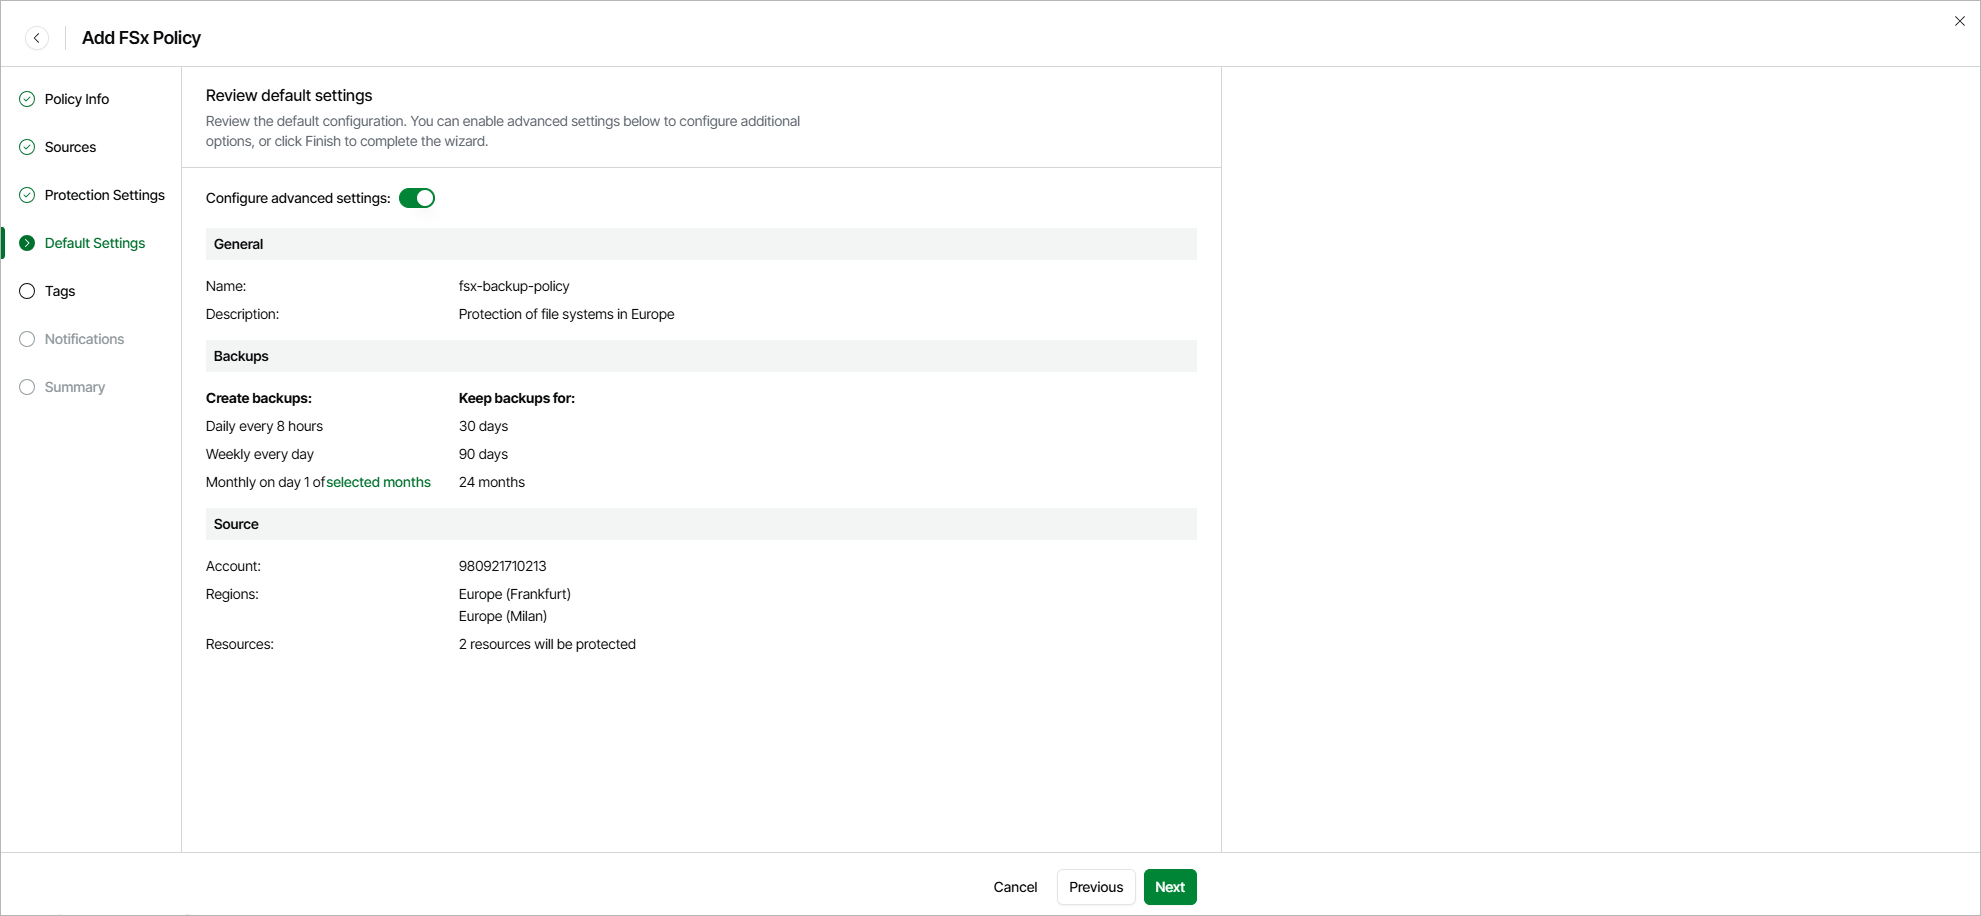Go to the Sources wizard step
Image resolution: width=1981 pixels, height=916 pixels.
tap(70, 147)
